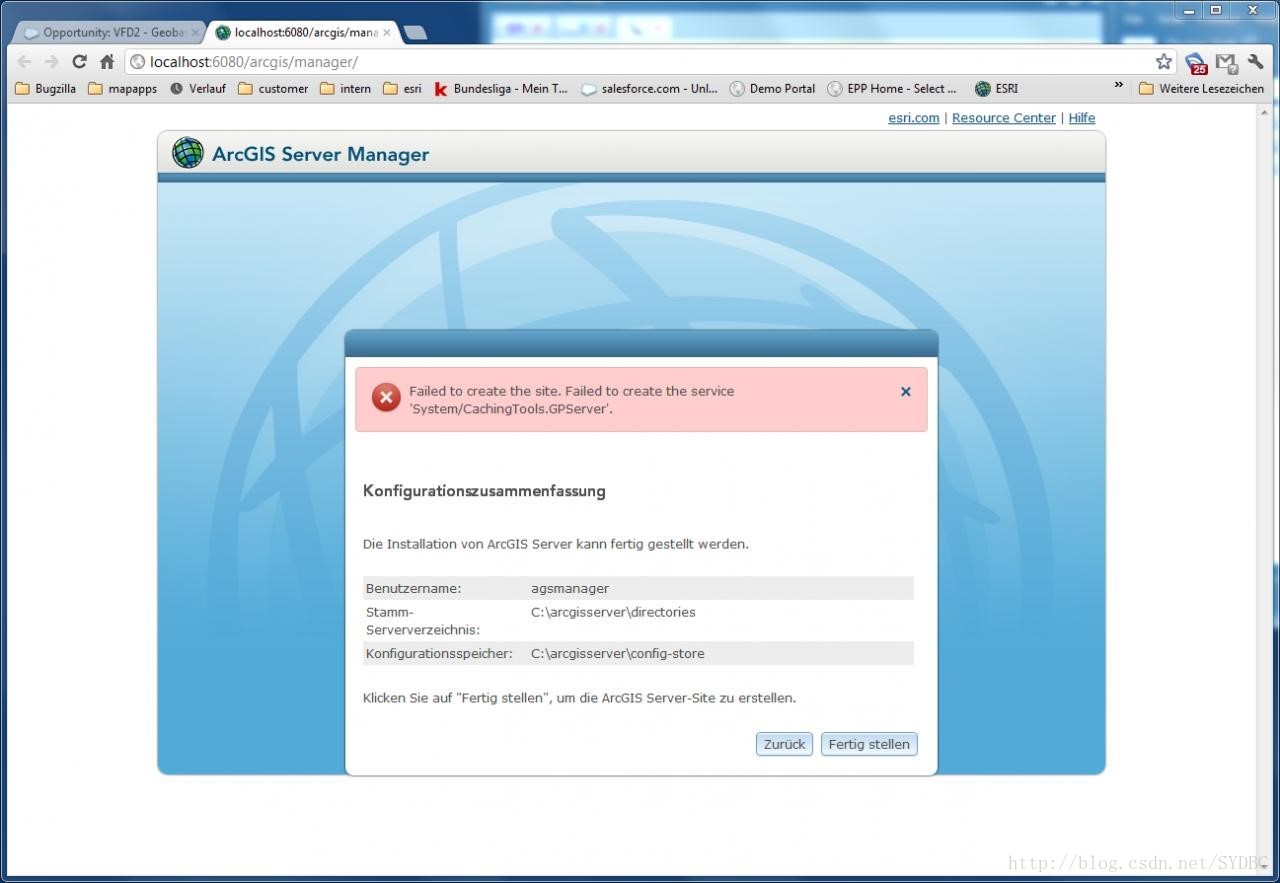This screenshot has height=883, width=1280.
Task: Close the Opportunity VFD2 tab
Action: click(x=195, y=33)
